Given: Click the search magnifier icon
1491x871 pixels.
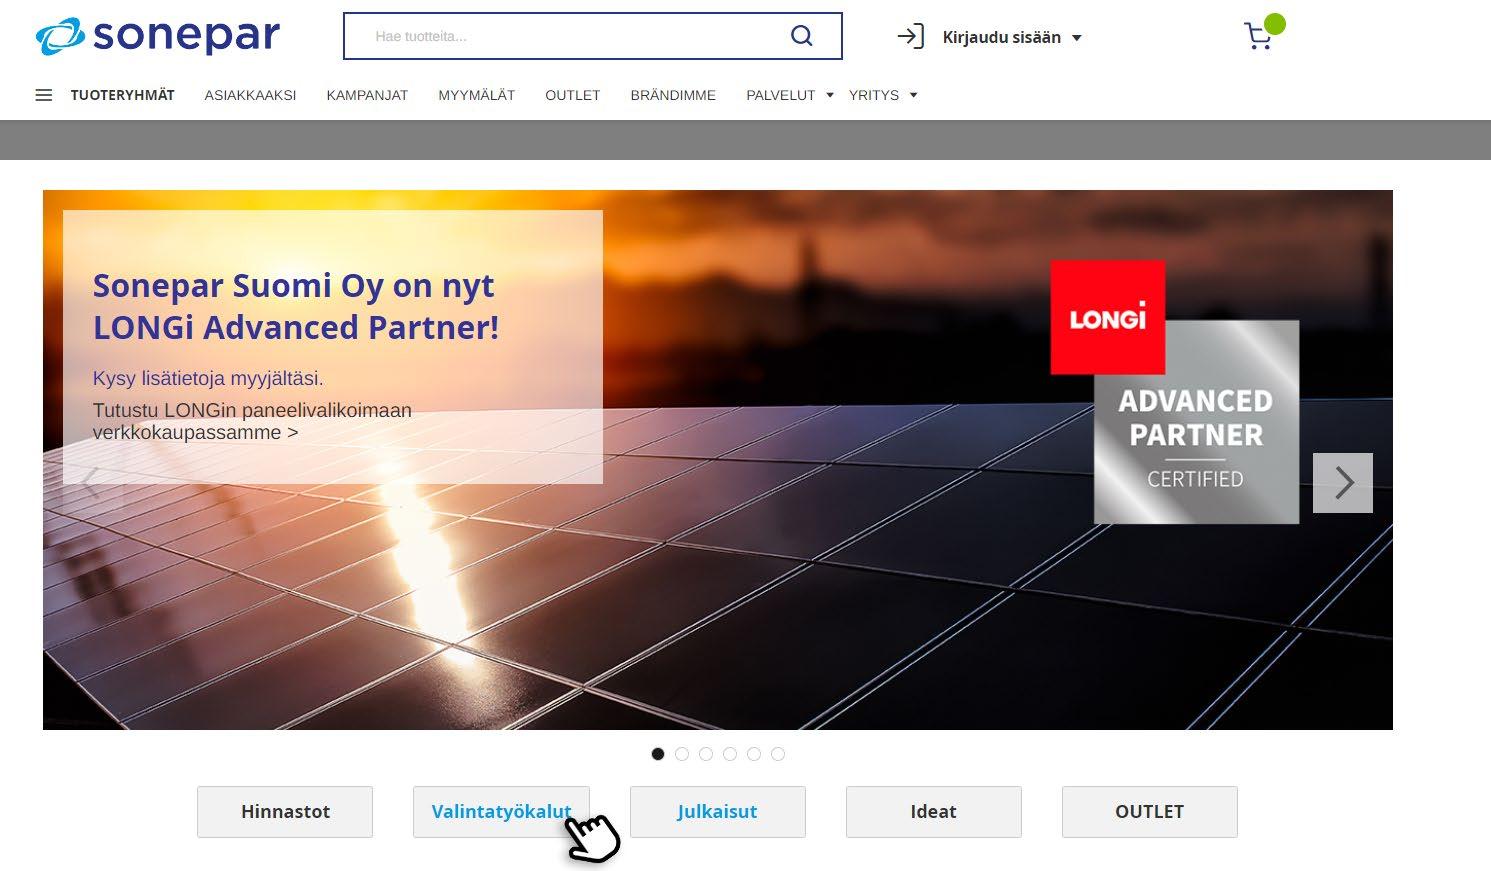Looking at the screenshot, I should [x=801, y=36].
